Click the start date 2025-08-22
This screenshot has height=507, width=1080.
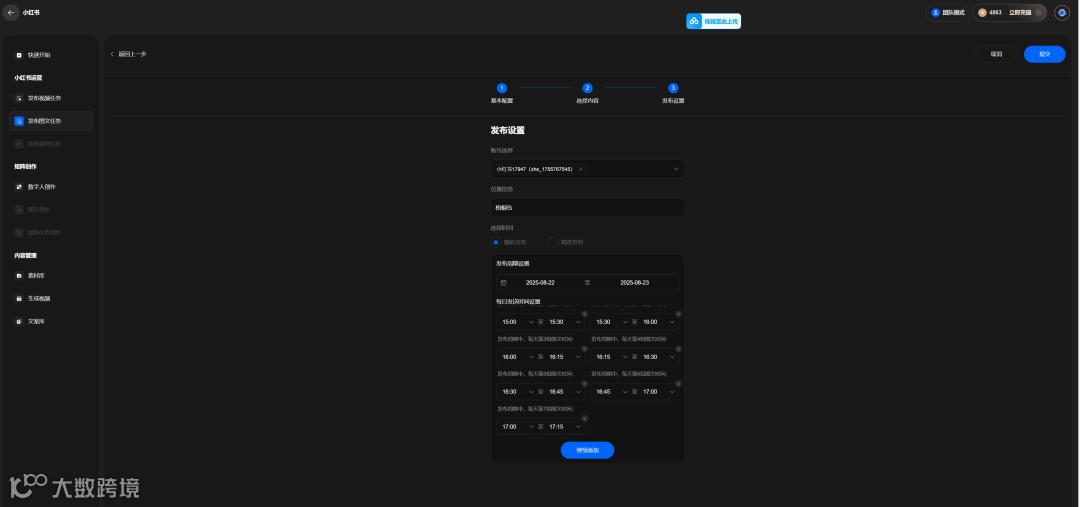[540, 282]
